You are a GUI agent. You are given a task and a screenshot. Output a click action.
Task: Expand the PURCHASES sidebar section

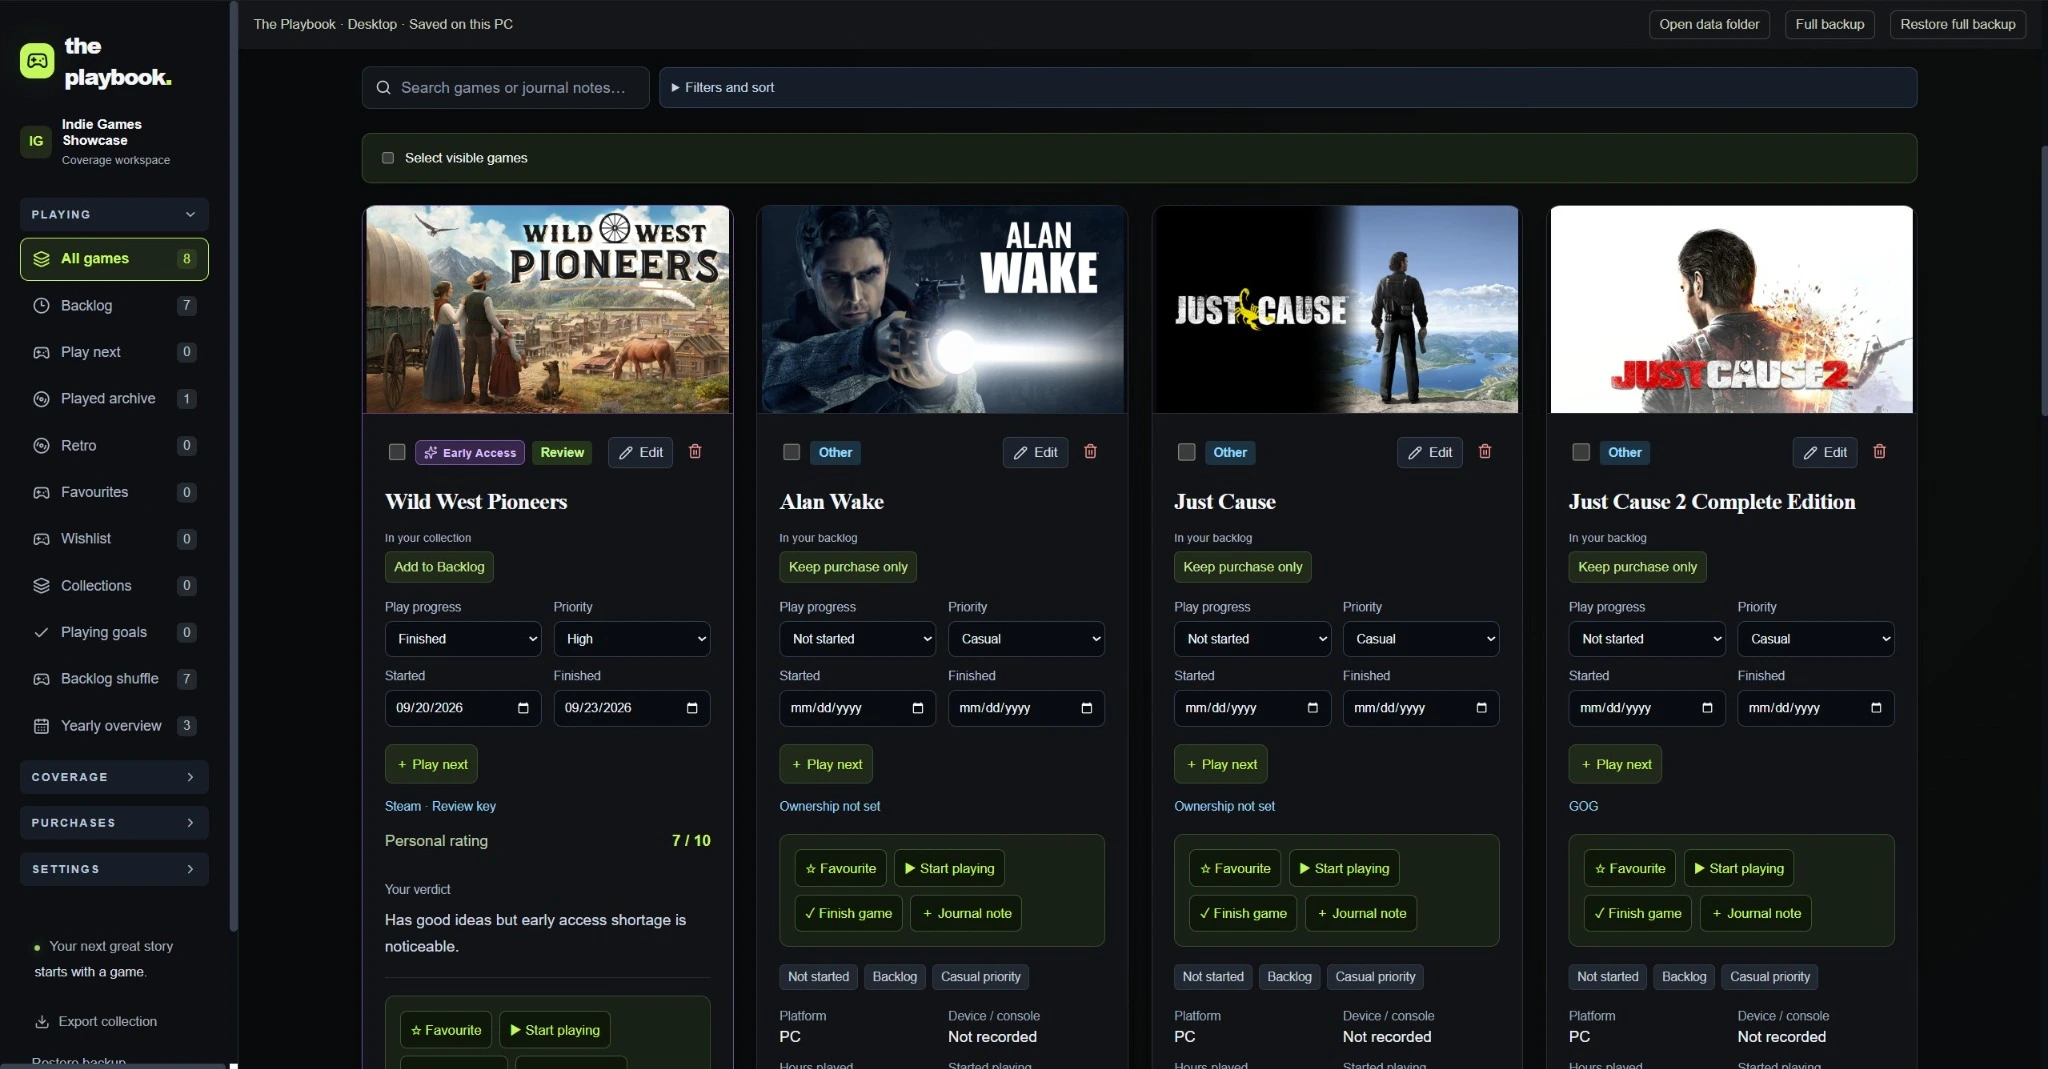(114, 823)
